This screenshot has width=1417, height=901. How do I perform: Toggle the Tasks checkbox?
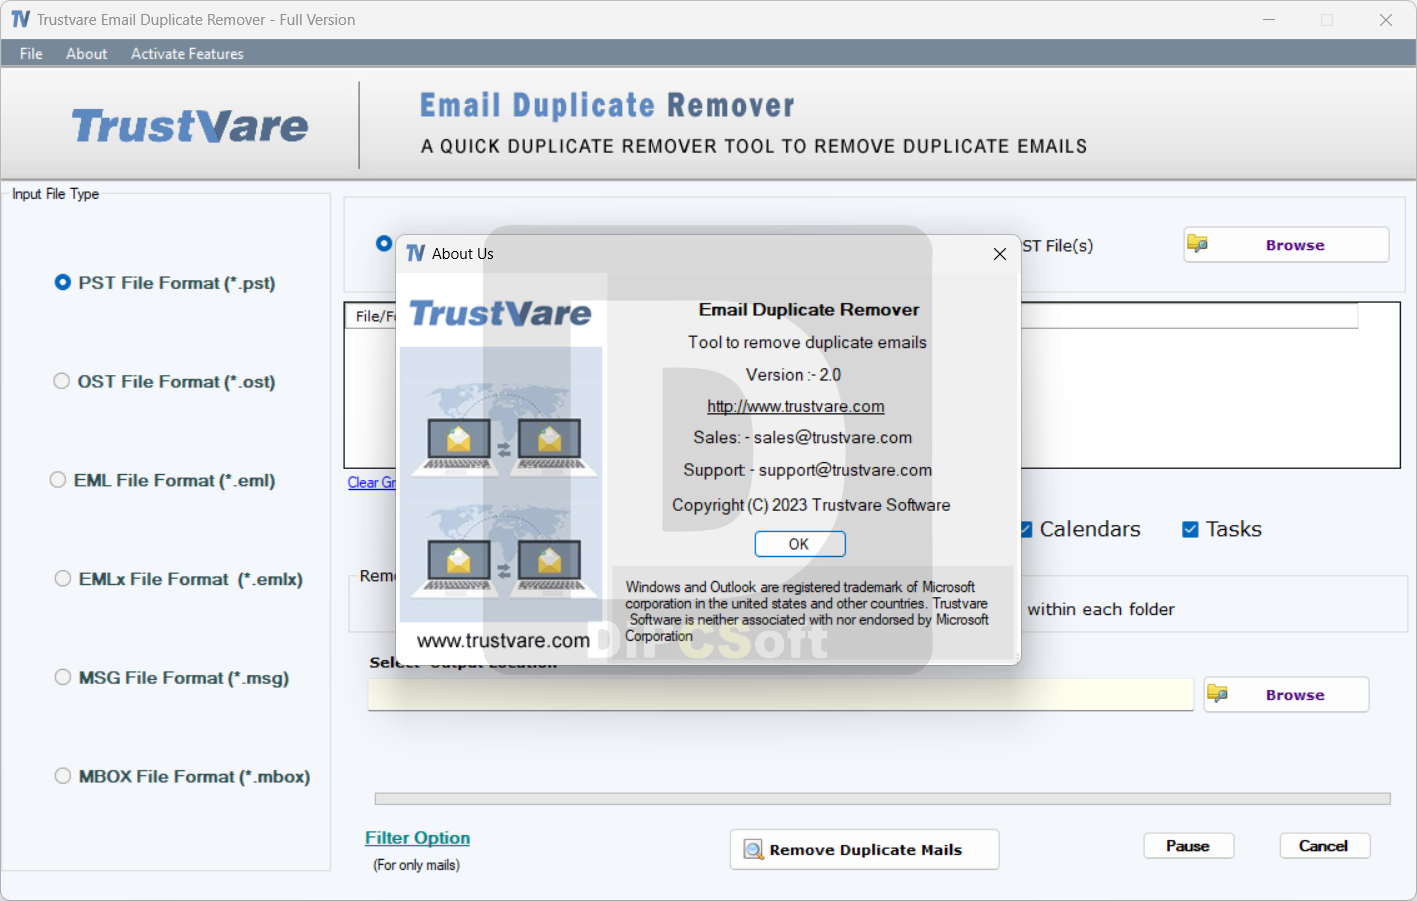click(1190, 530)
